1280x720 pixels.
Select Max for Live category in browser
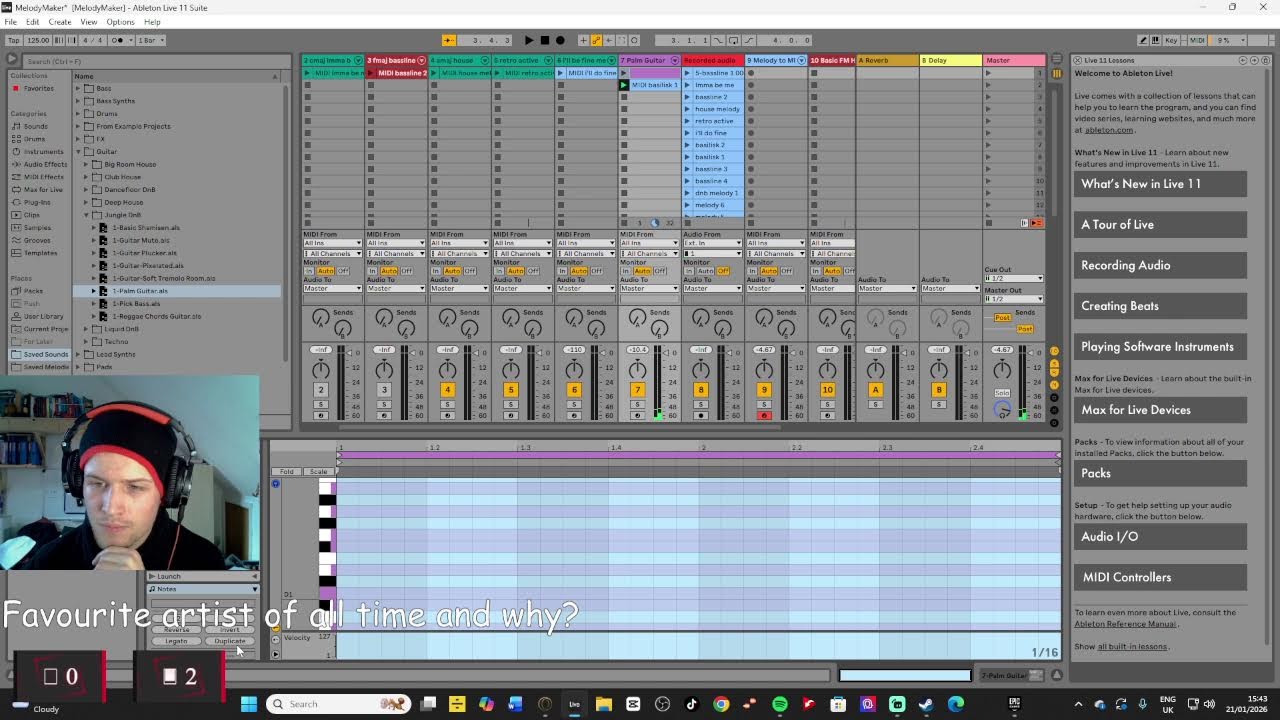[43, 190]
